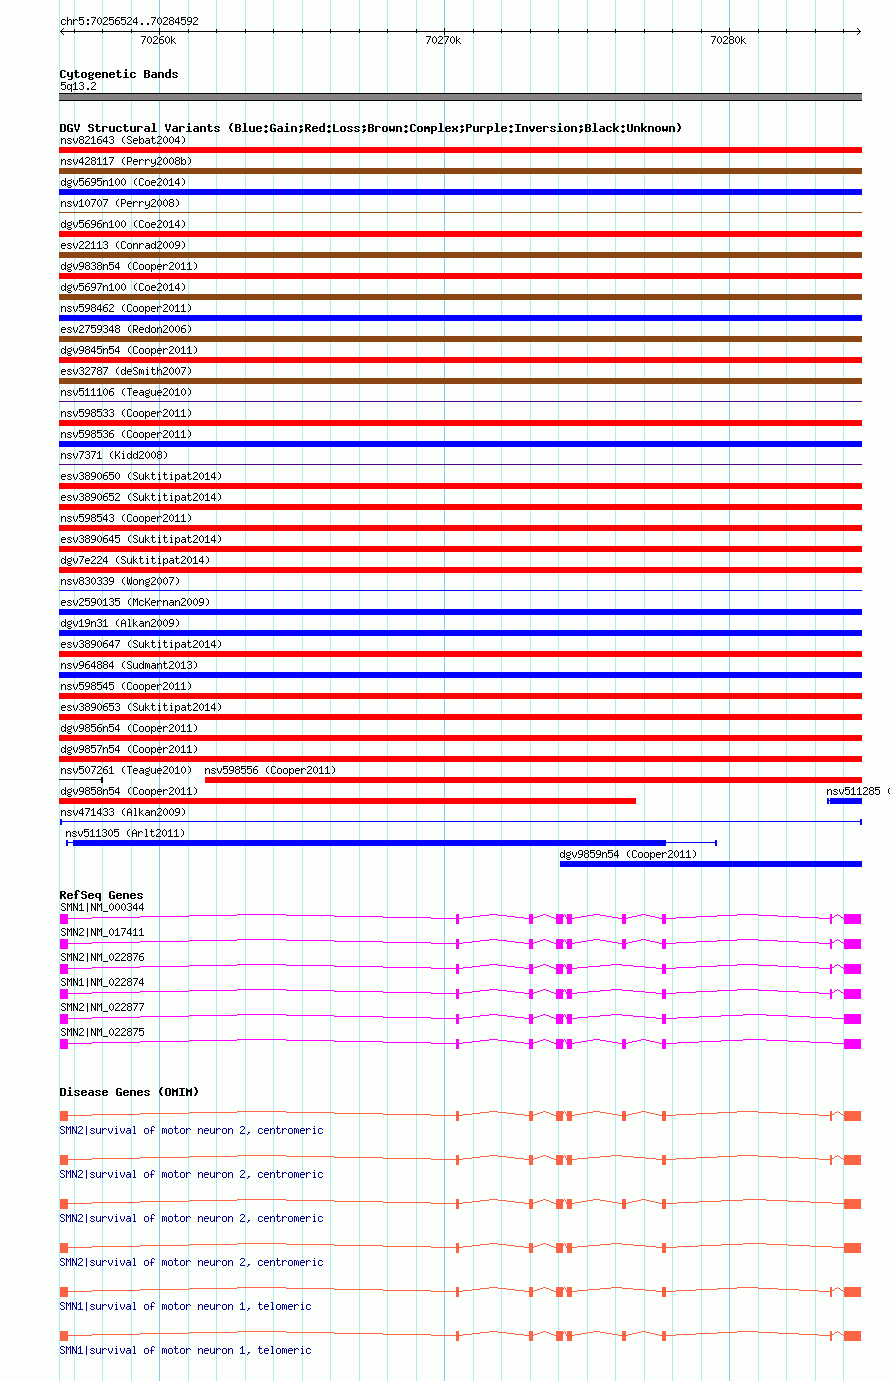Open transcript SMN2|NM_022875
Screen dimensions: 890x1381
(x=102, y=1032)
